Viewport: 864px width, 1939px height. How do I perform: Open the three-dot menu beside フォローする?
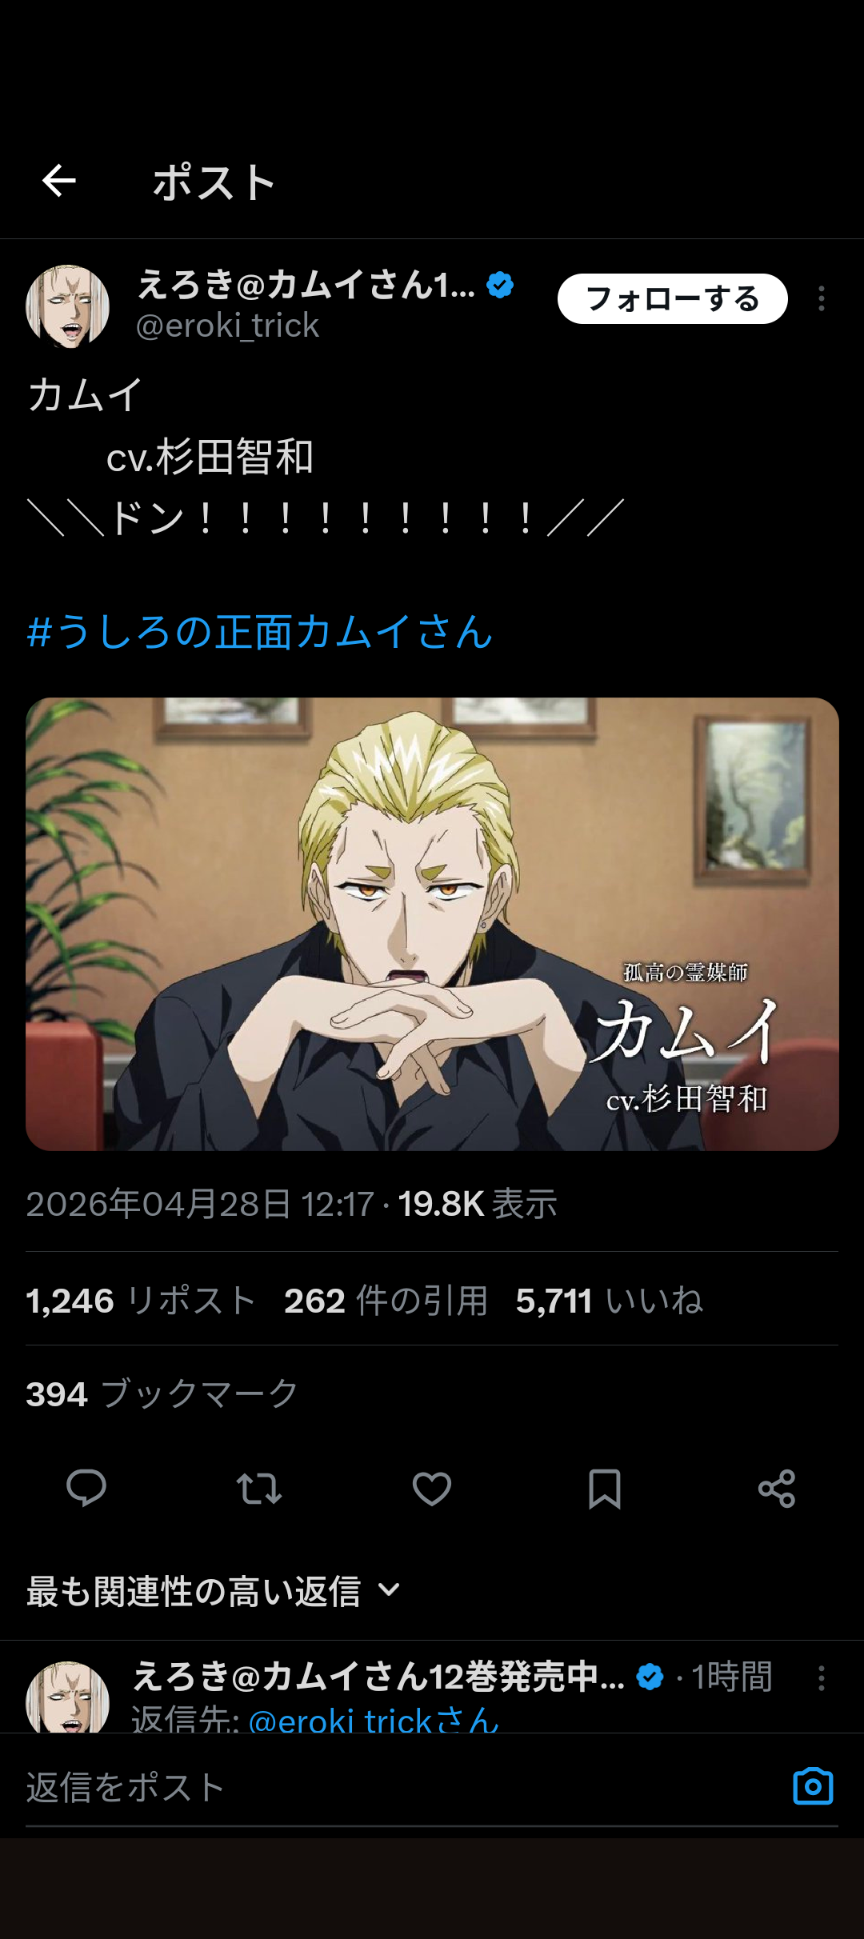[x=821, y=299]
